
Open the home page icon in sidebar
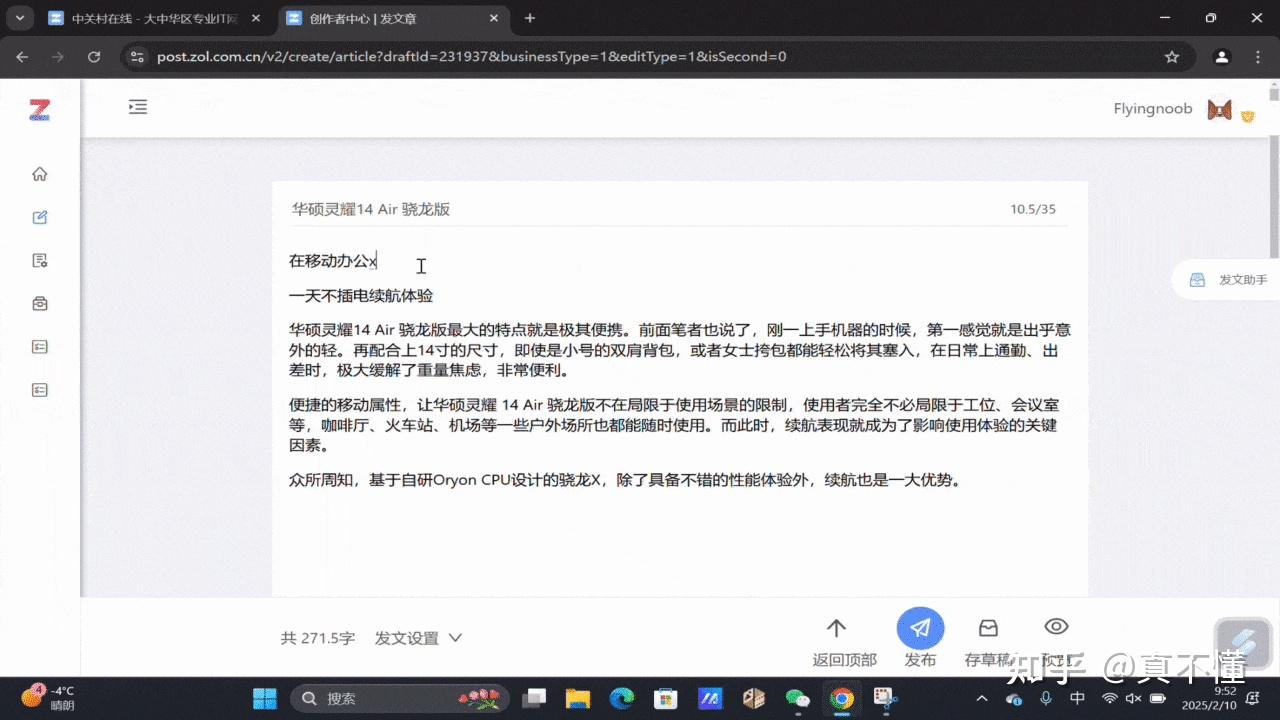point(40,174)
